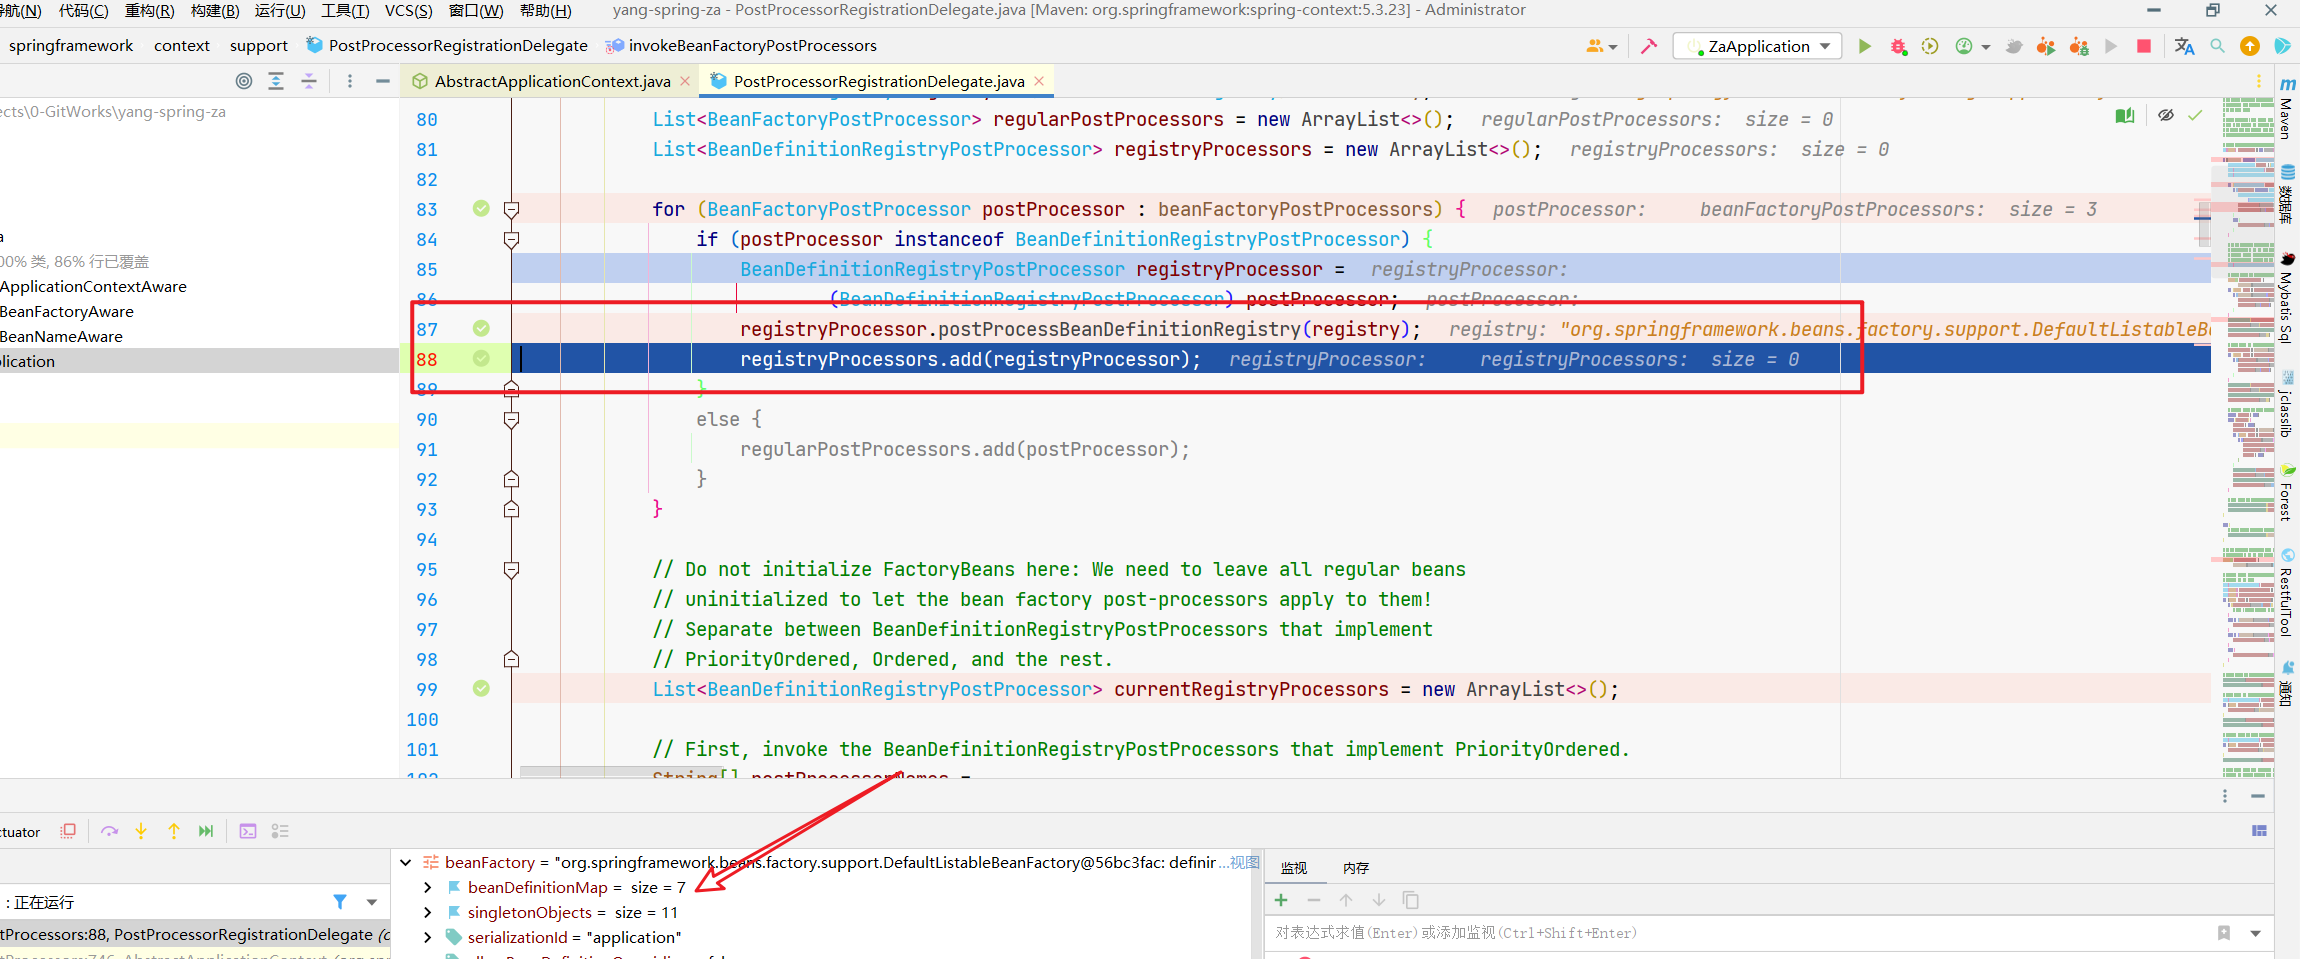Click Show Execution Point icon
Screen dimensions: 2300x959
click(x=68, y=831)
